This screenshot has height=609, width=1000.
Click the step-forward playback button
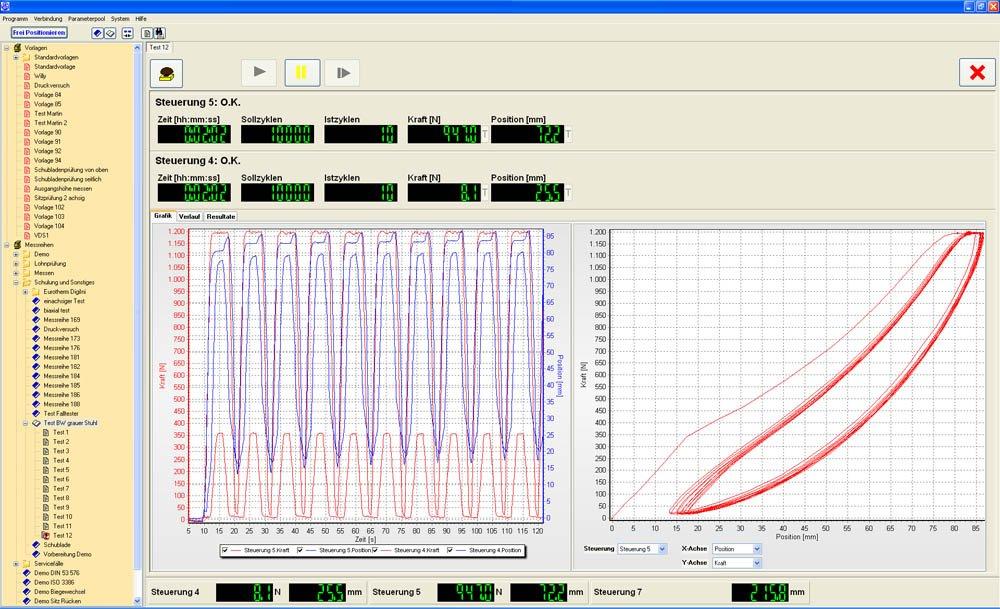342,72
